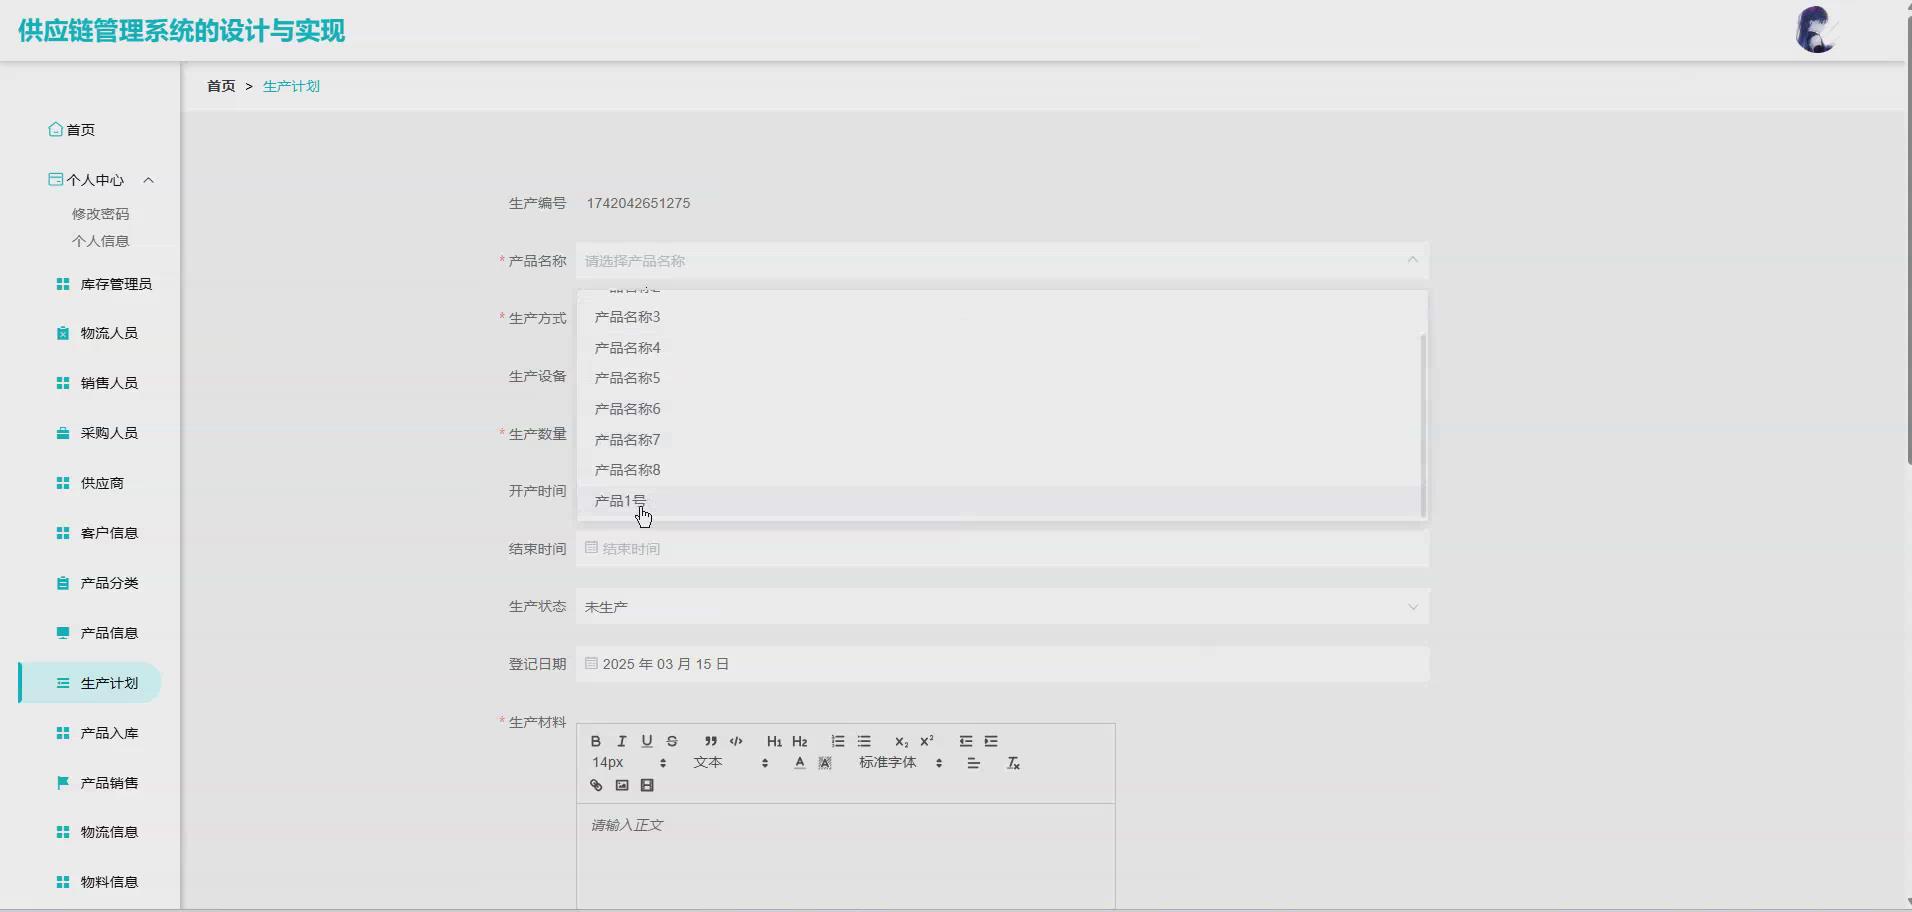Open the text color picker
This screenshot has width=1912, height=912.
(x=799, y=763)
